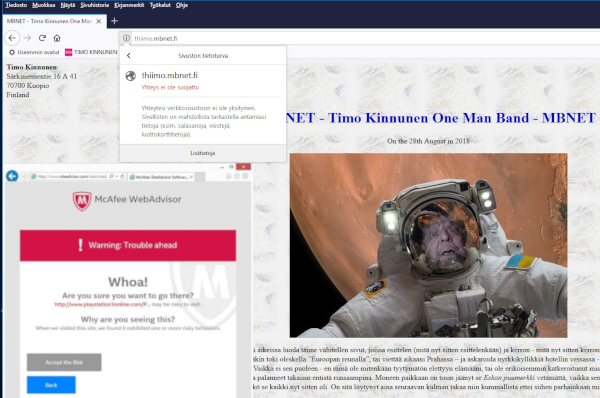
Task: Open the Useimmin avatut bookmarks folder
Action: [34, 52]
